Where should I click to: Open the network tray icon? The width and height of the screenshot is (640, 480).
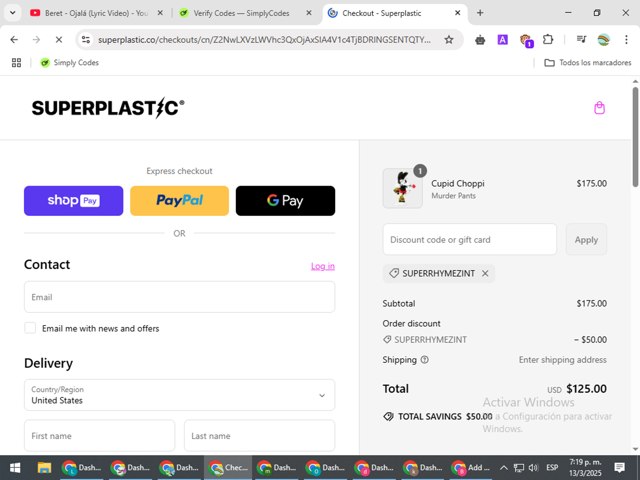click(518, 468)
